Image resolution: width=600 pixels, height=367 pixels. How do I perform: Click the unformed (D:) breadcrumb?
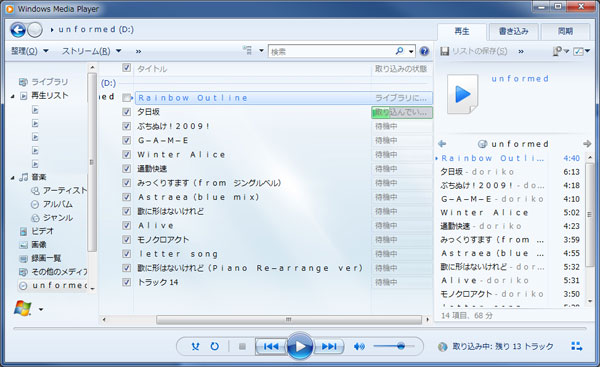96,29
